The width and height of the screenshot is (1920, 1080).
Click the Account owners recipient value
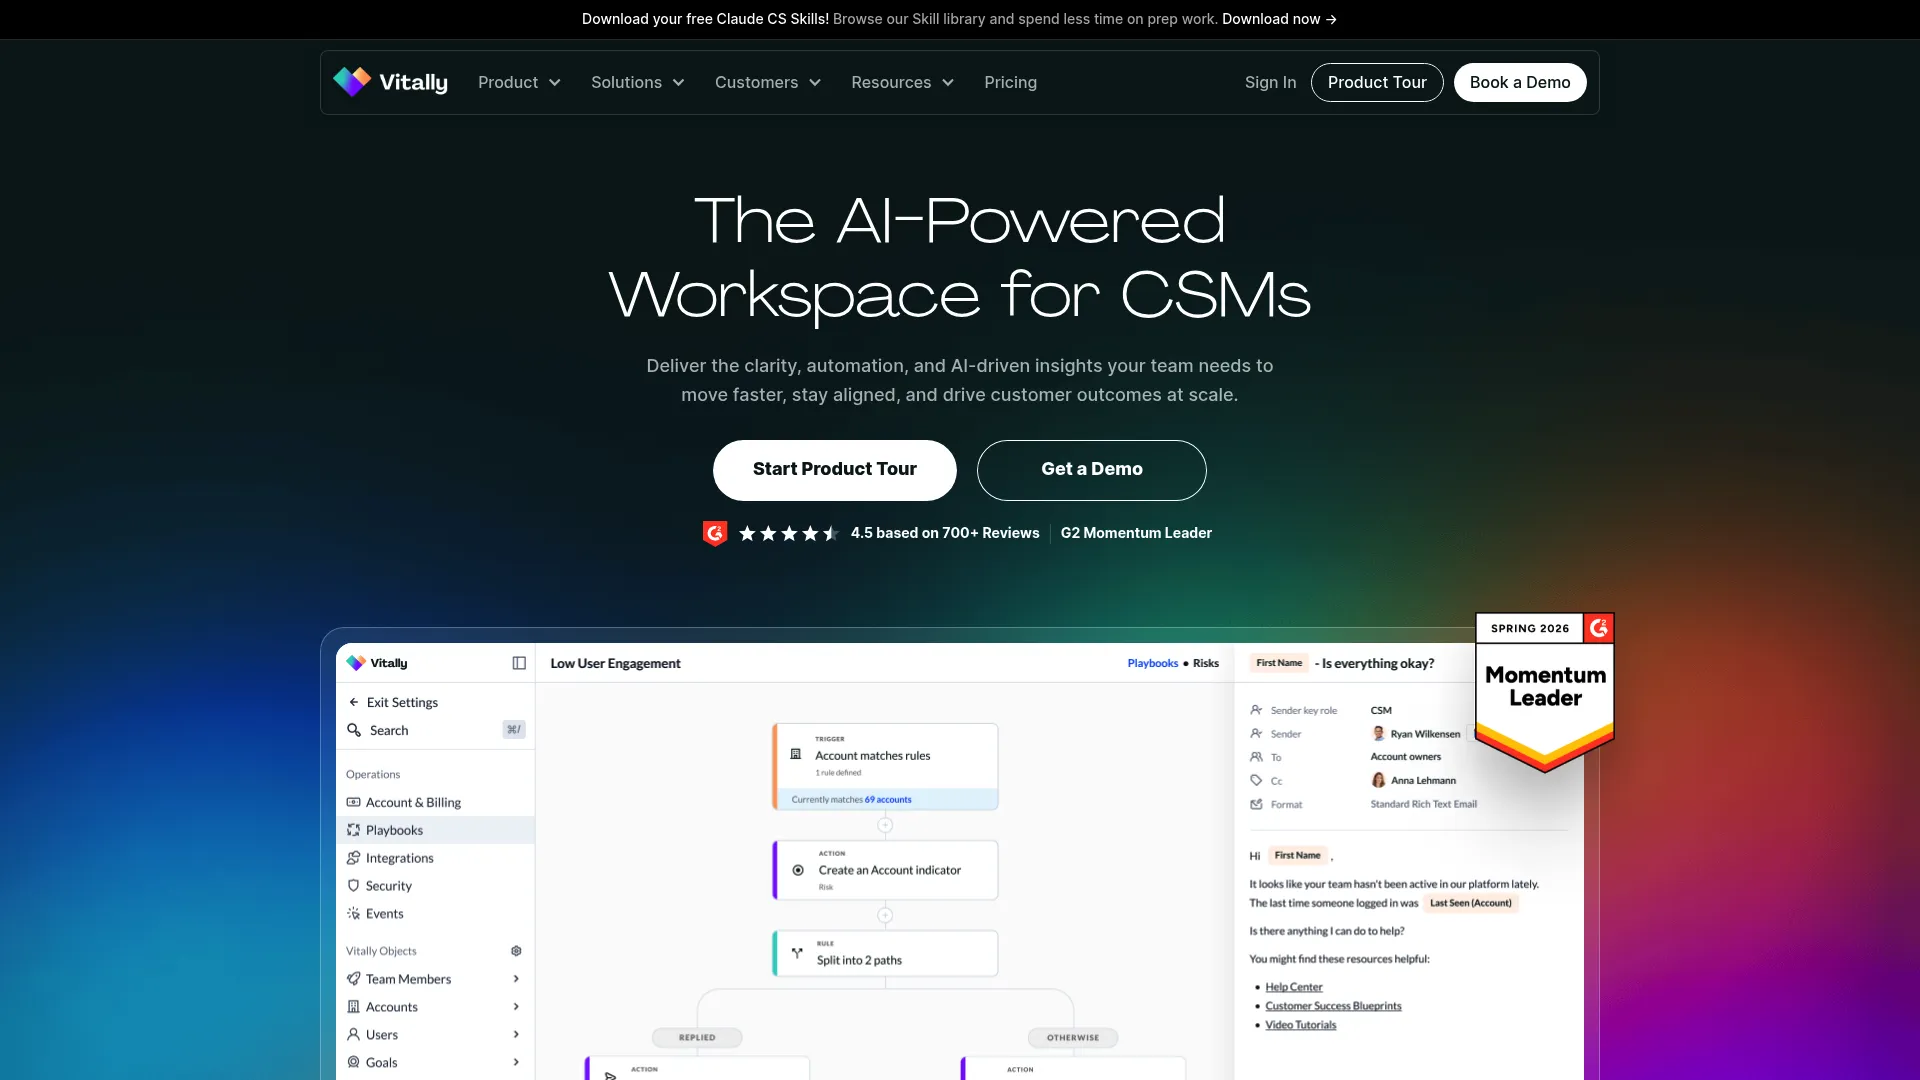[x=1405, y=757]
